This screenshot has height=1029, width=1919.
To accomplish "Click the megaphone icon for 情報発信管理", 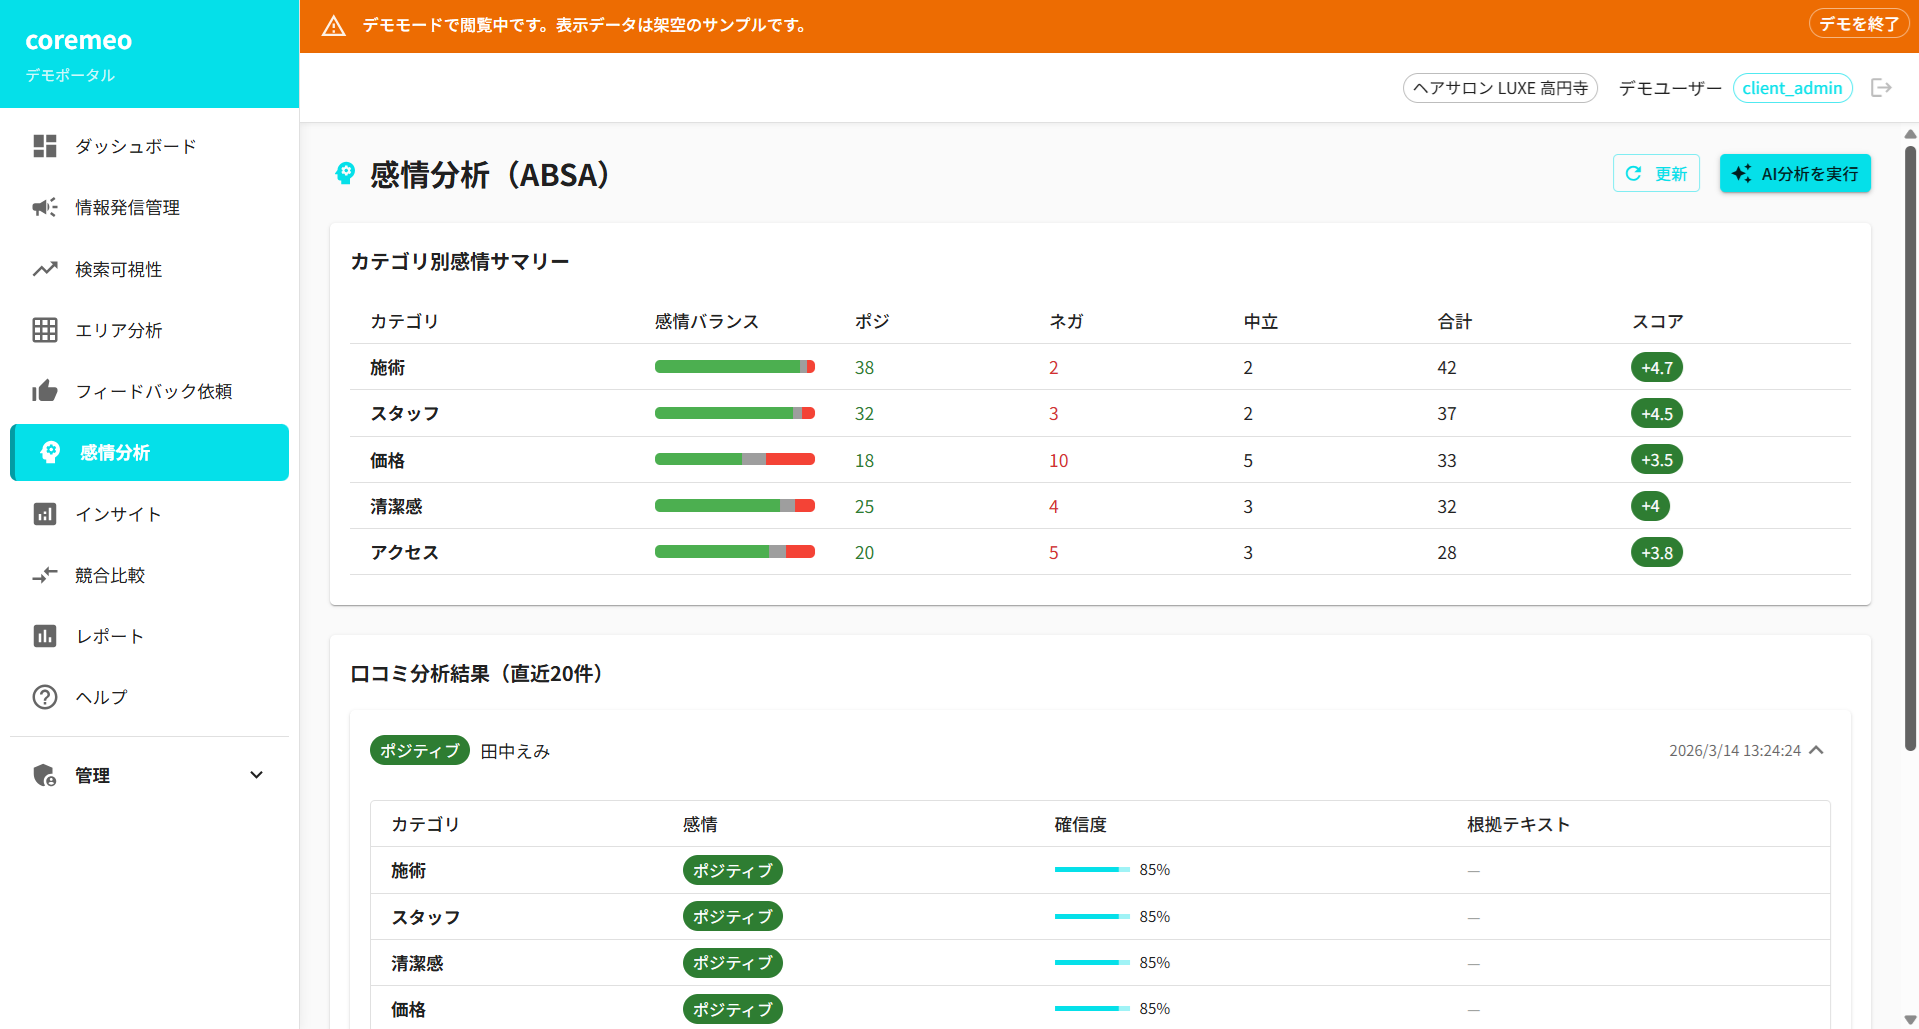I will 45,207.
